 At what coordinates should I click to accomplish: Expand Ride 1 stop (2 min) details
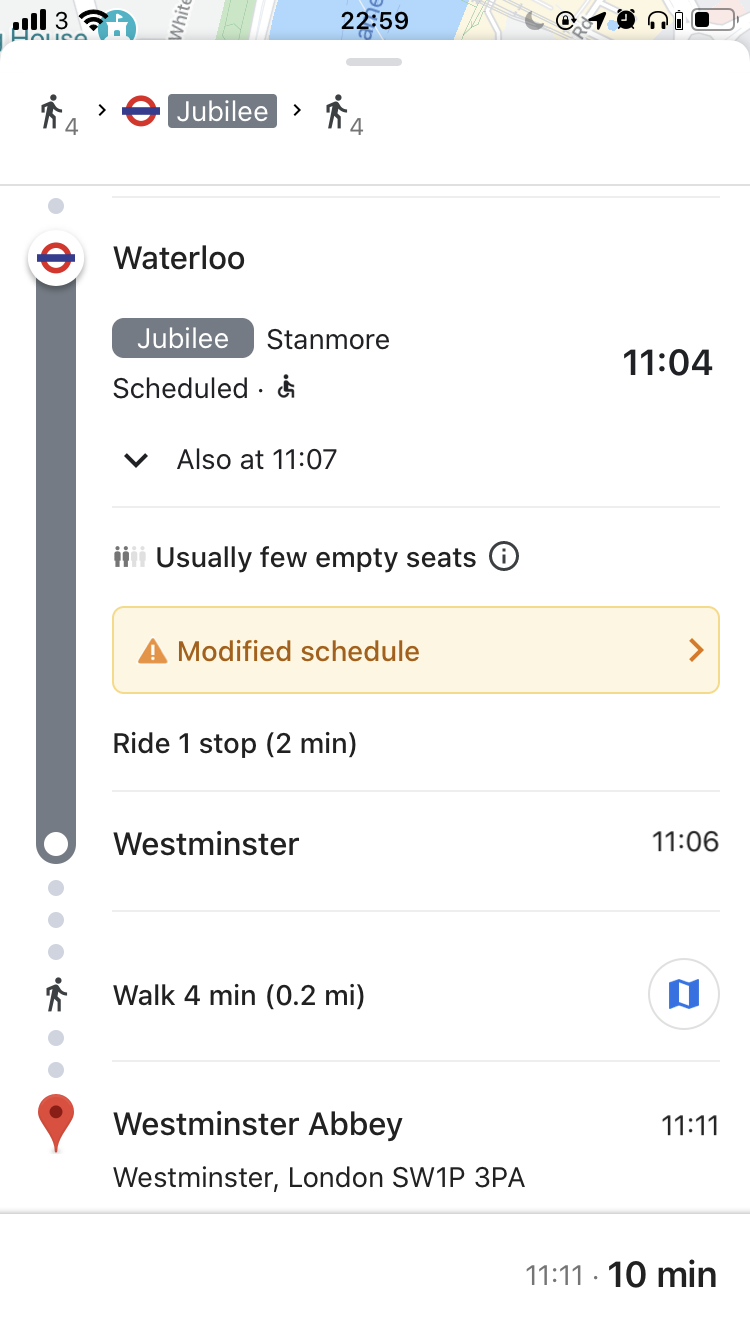tap(235, 744)
